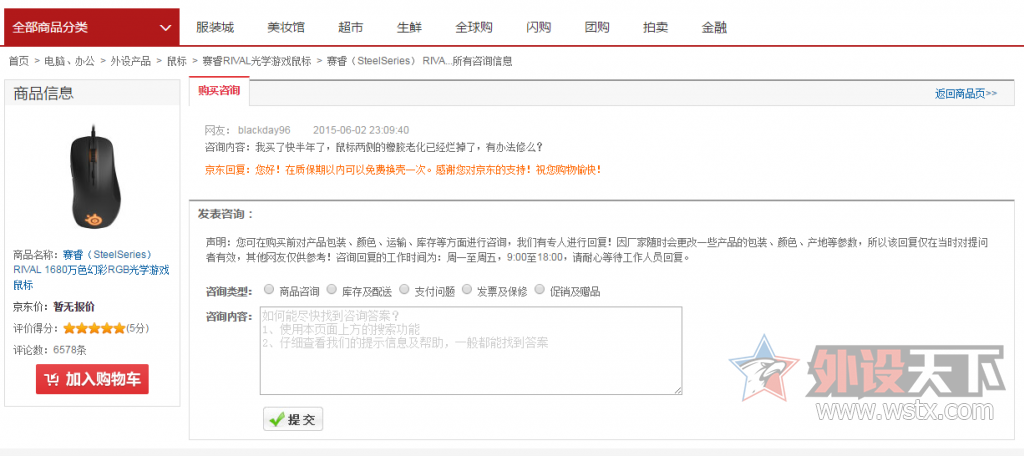Open 闪购 in navigation bar
The image size is (1024, 456).
click(539, 27)
